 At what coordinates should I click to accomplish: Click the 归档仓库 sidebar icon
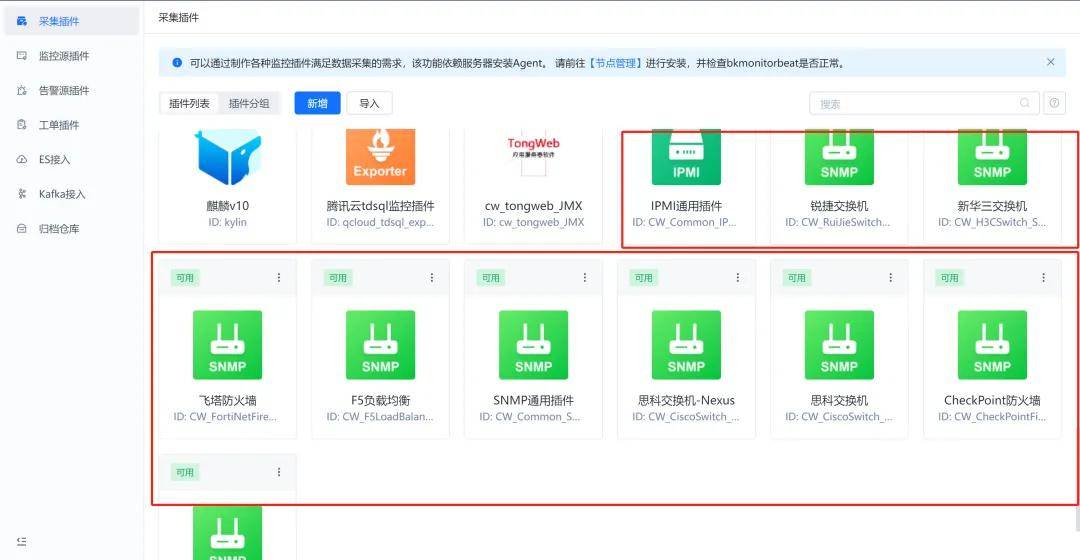click(21, 228)
